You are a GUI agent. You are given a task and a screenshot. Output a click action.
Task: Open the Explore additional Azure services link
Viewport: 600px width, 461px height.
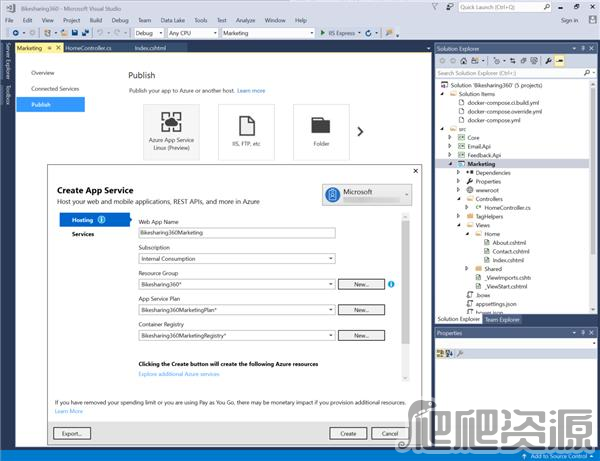pos(179,374)
